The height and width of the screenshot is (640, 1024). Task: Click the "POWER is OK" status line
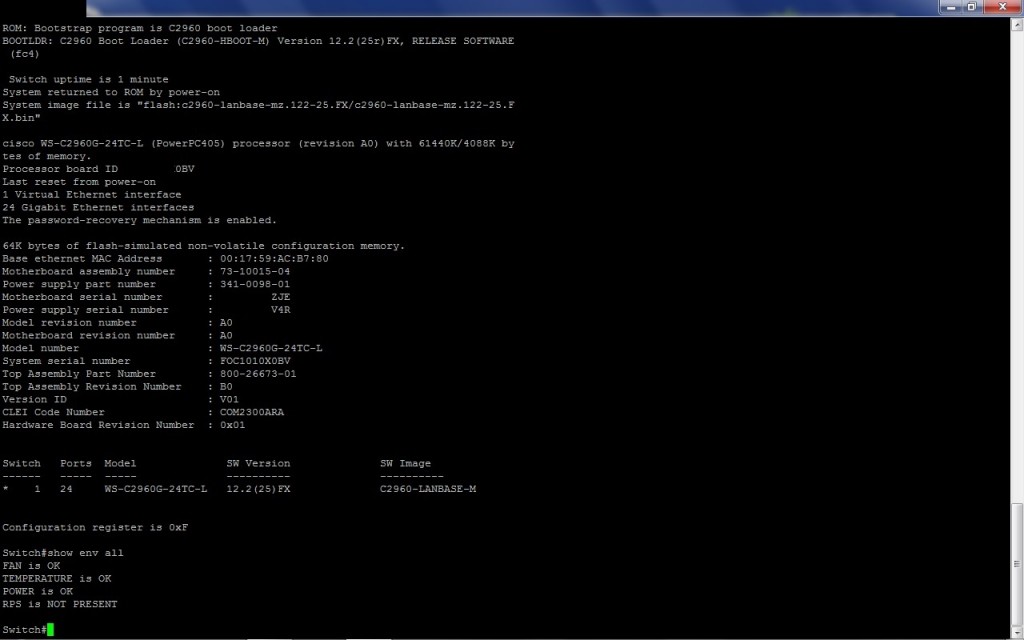[38, 592]
